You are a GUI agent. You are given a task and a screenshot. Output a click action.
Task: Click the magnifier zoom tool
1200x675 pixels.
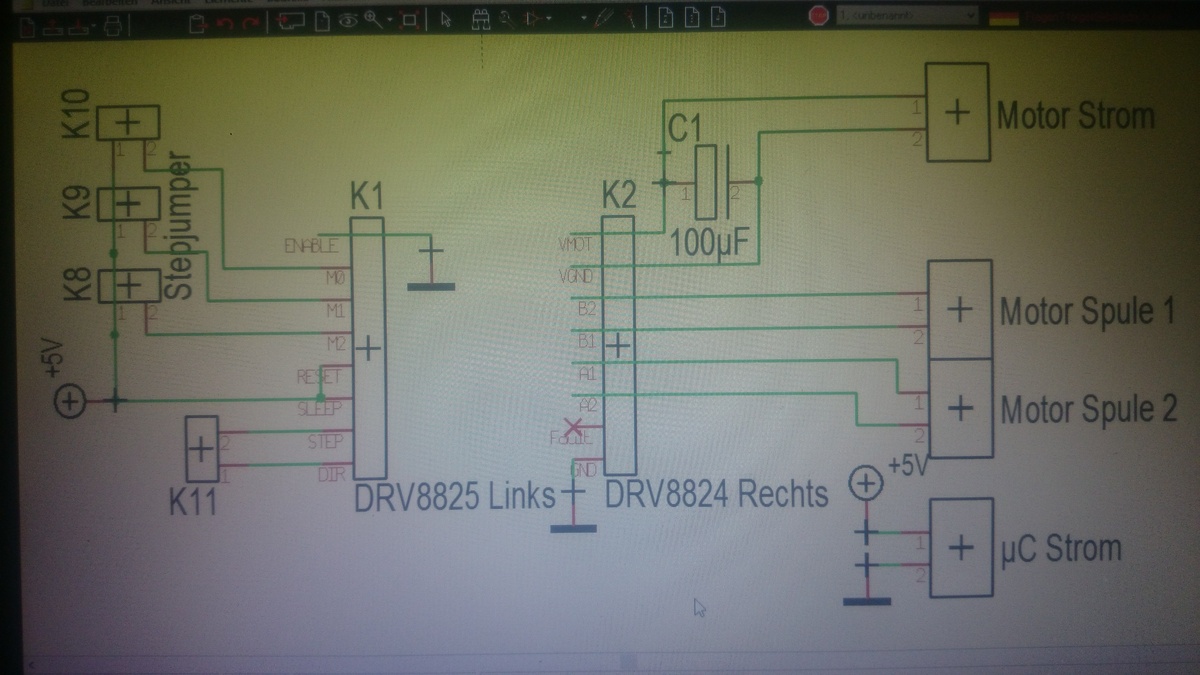[x=372, y=19]
